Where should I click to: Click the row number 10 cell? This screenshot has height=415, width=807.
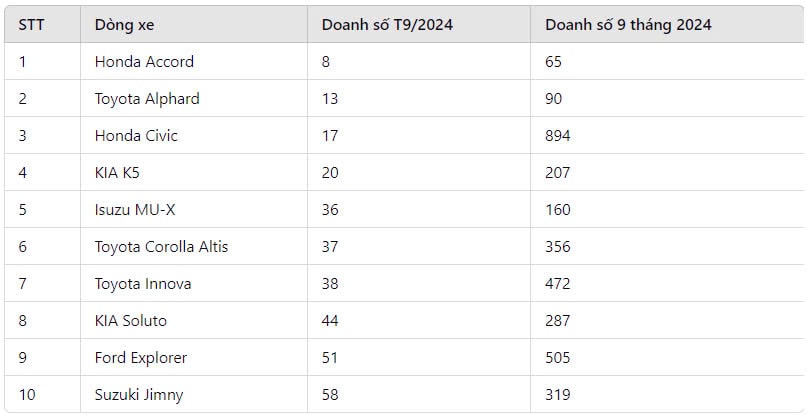pos(43,394)
